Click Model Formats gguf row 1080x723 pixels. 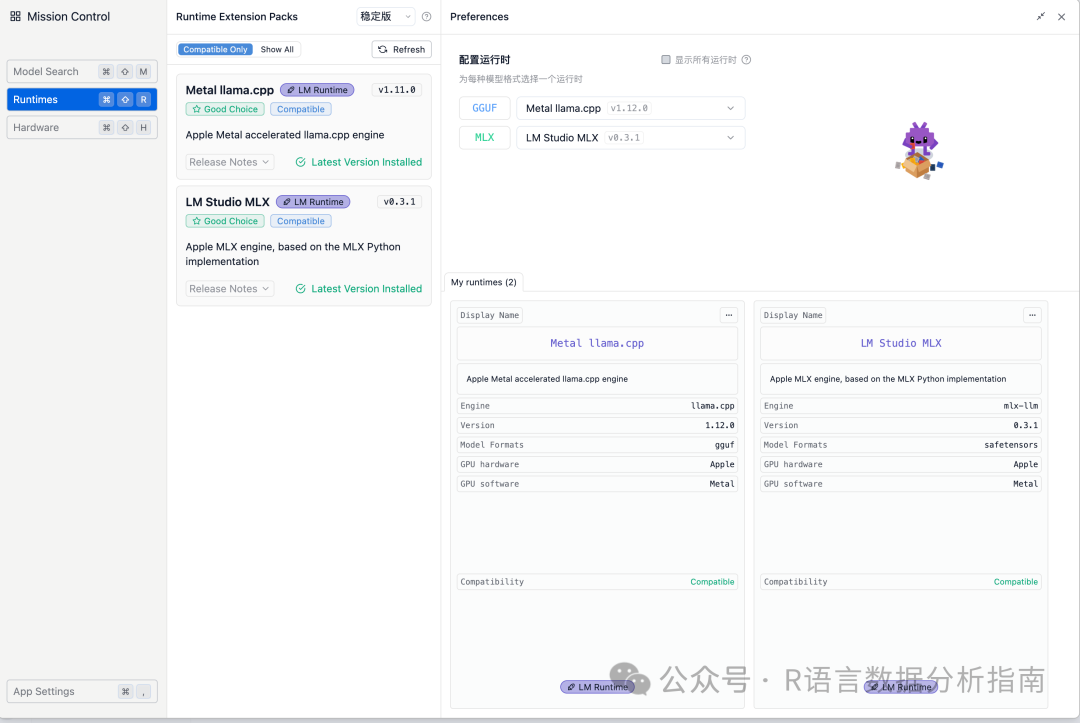coord(597,445)
